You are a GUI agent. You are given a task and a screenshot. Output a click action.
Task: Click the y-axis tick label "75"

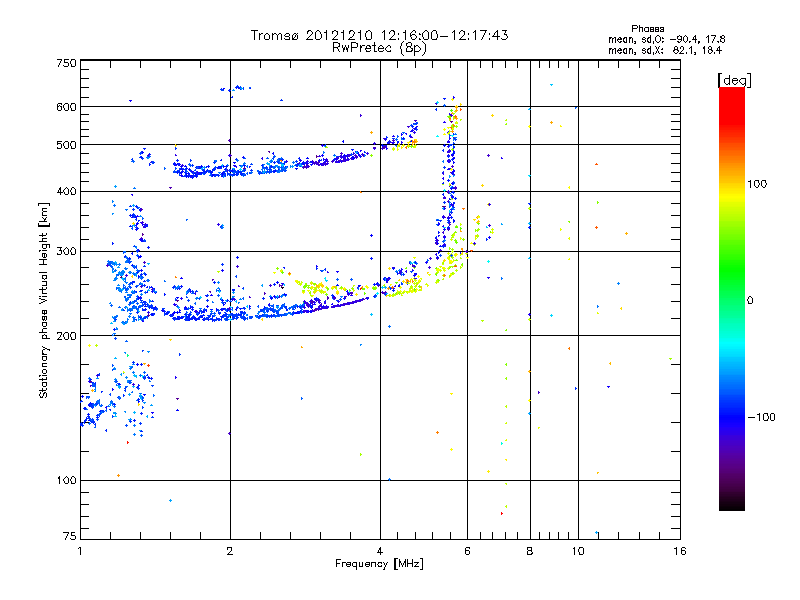[70, 536]
